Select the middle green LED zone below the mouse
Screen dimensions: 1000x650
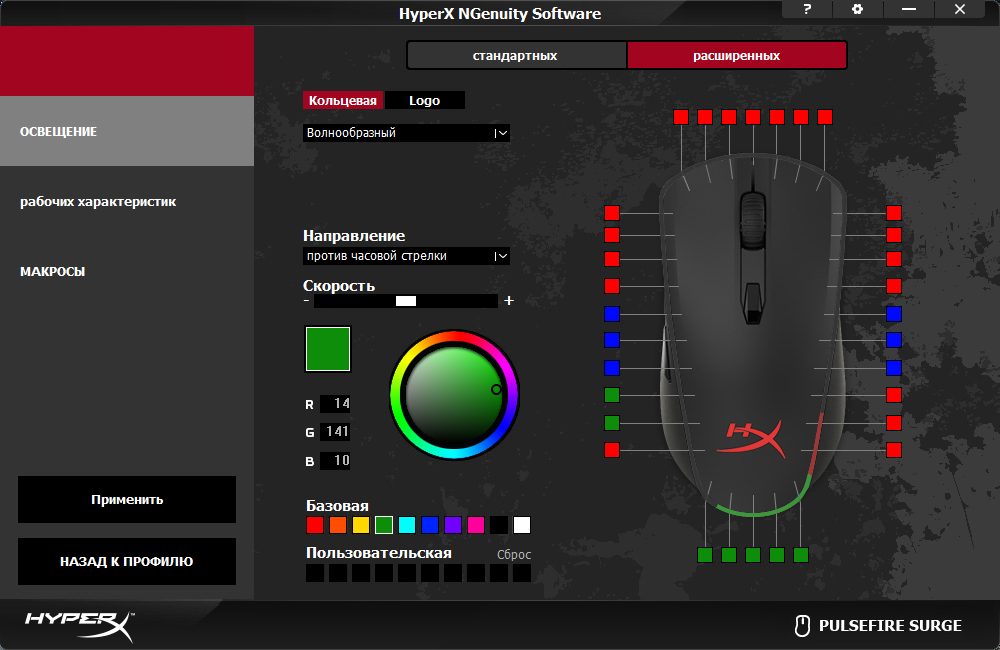[753, 555]
